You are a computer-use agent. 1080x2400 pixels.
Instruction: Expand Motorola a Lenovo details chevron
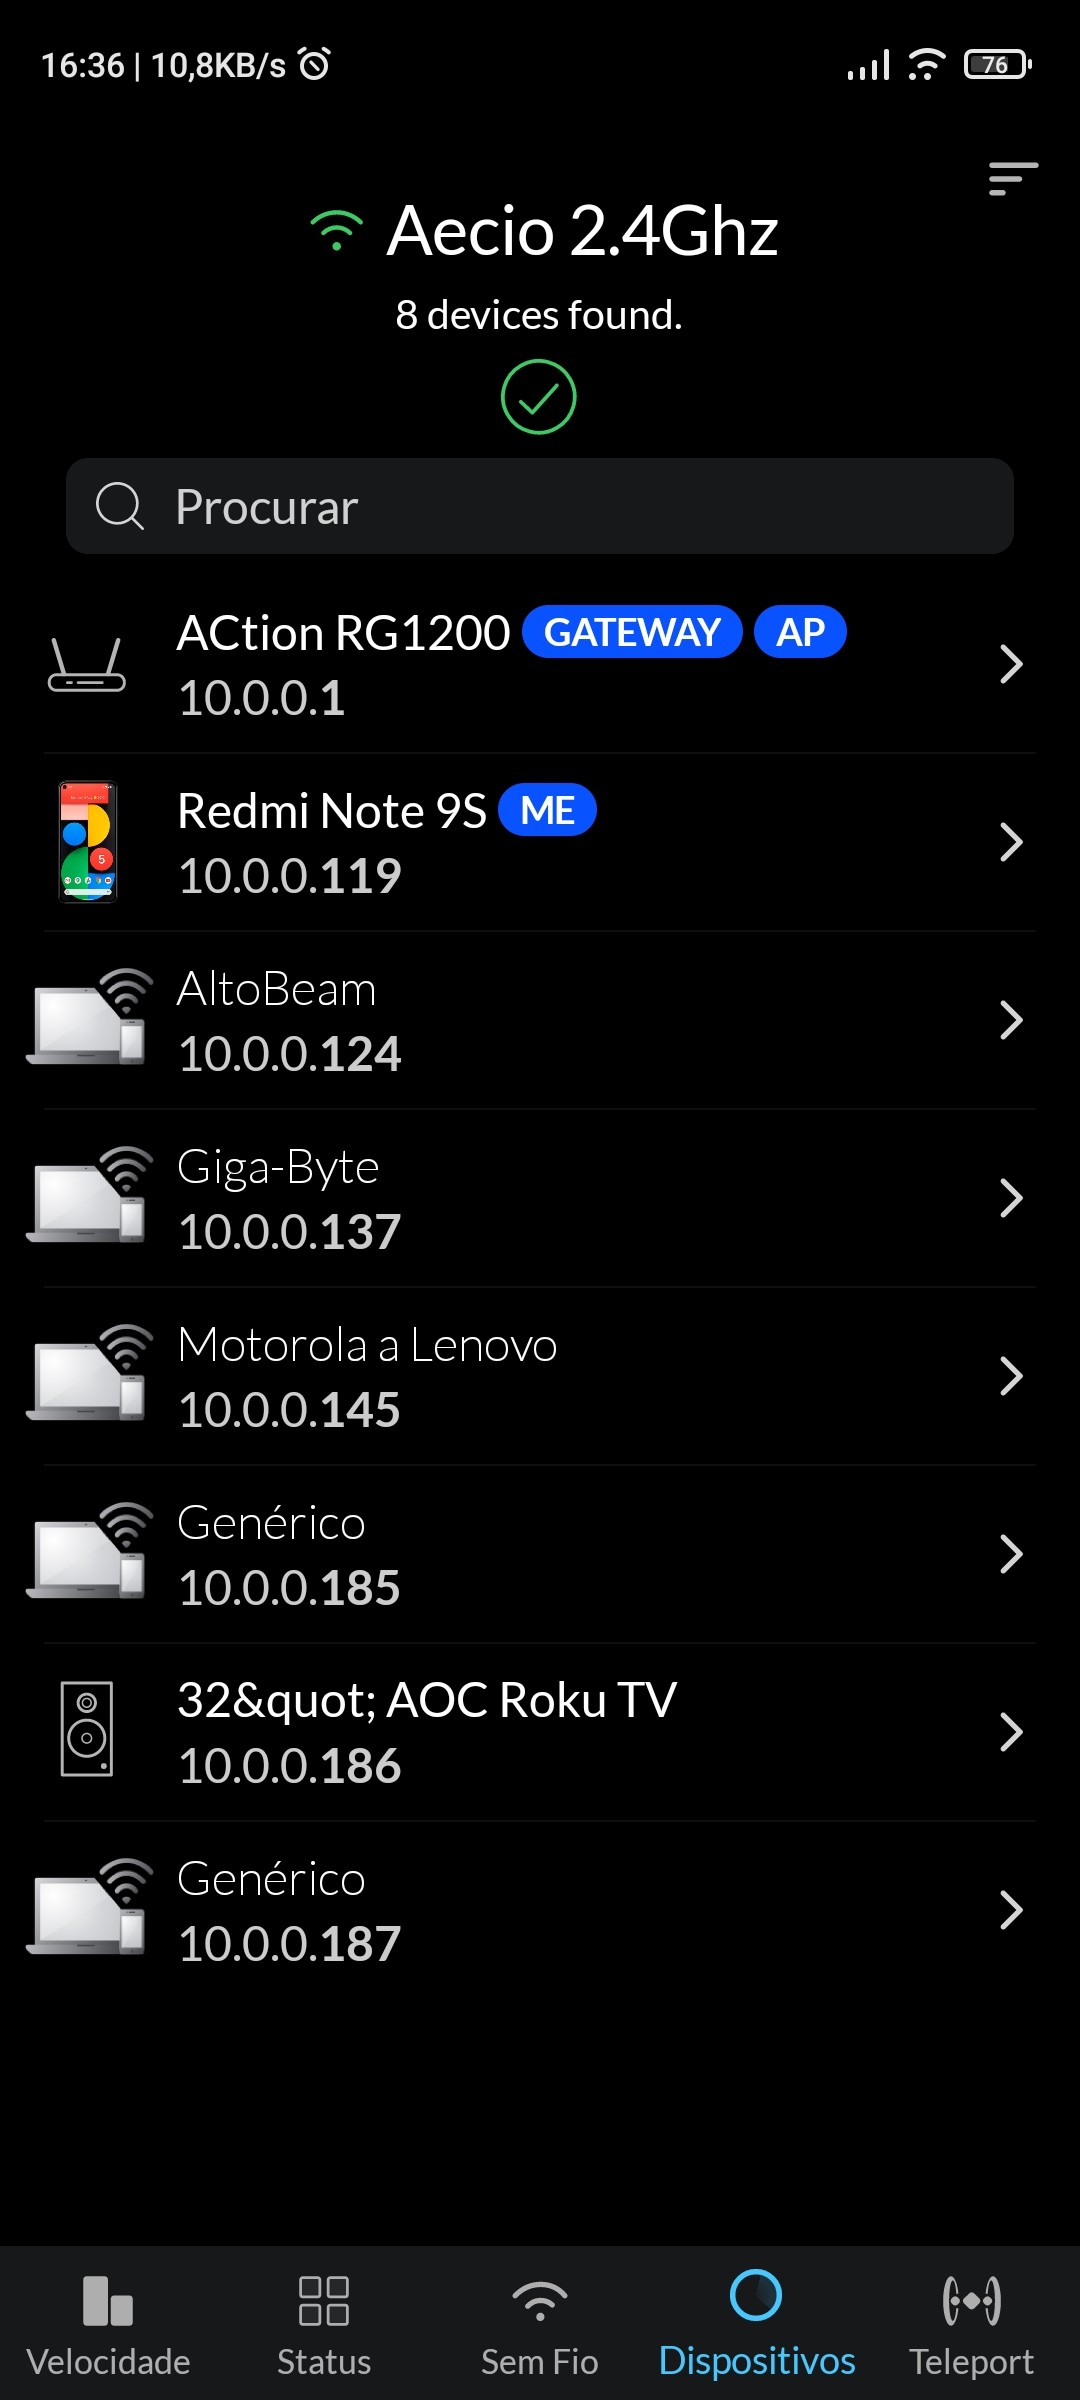(x=1011, y=1376)
